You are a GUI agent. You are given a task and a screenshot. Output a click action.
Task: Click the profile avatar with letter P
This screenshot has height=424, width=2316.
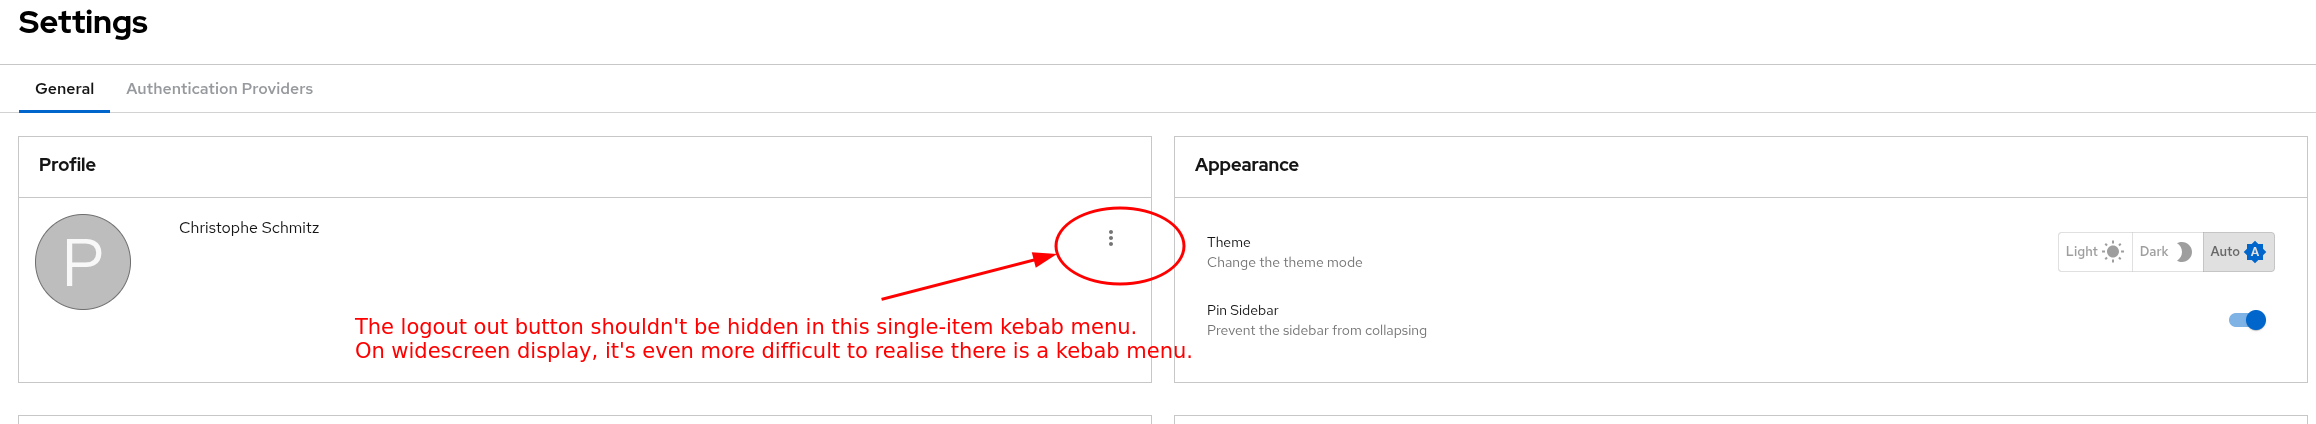coord(83,262)
